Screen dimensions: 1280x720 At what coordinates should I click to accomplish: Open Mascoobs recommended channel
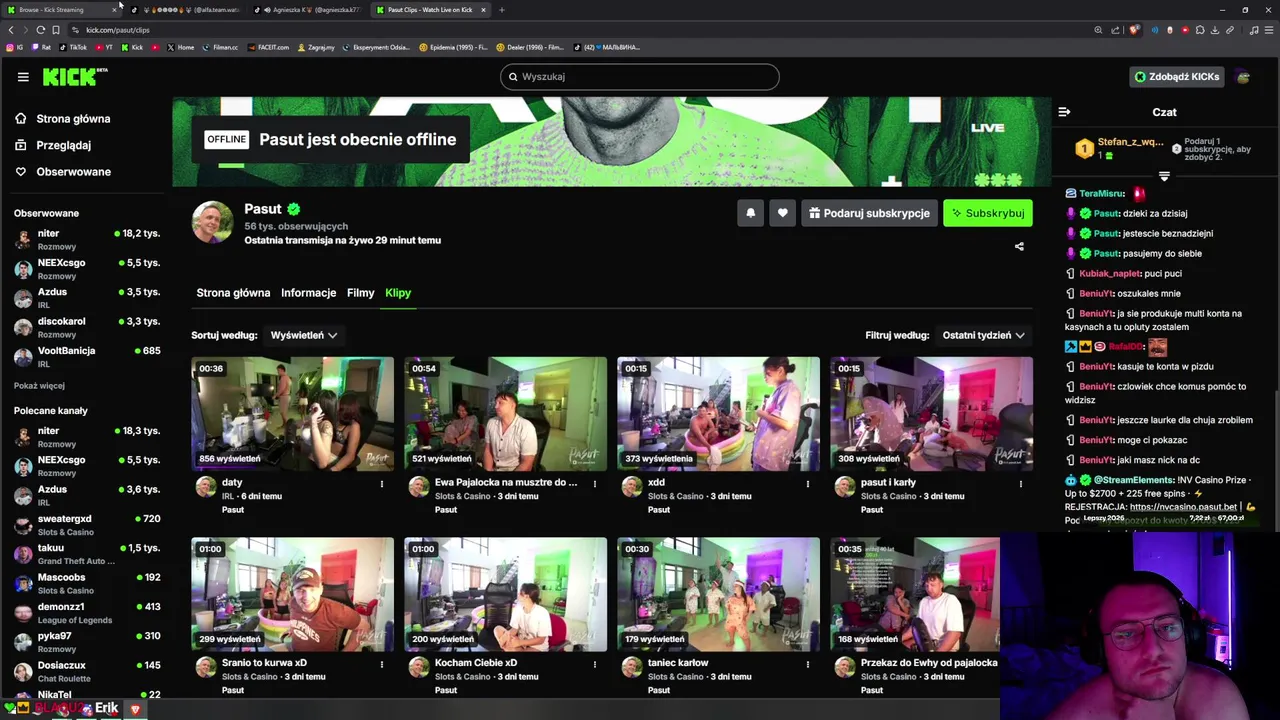(x=86, y=583)
